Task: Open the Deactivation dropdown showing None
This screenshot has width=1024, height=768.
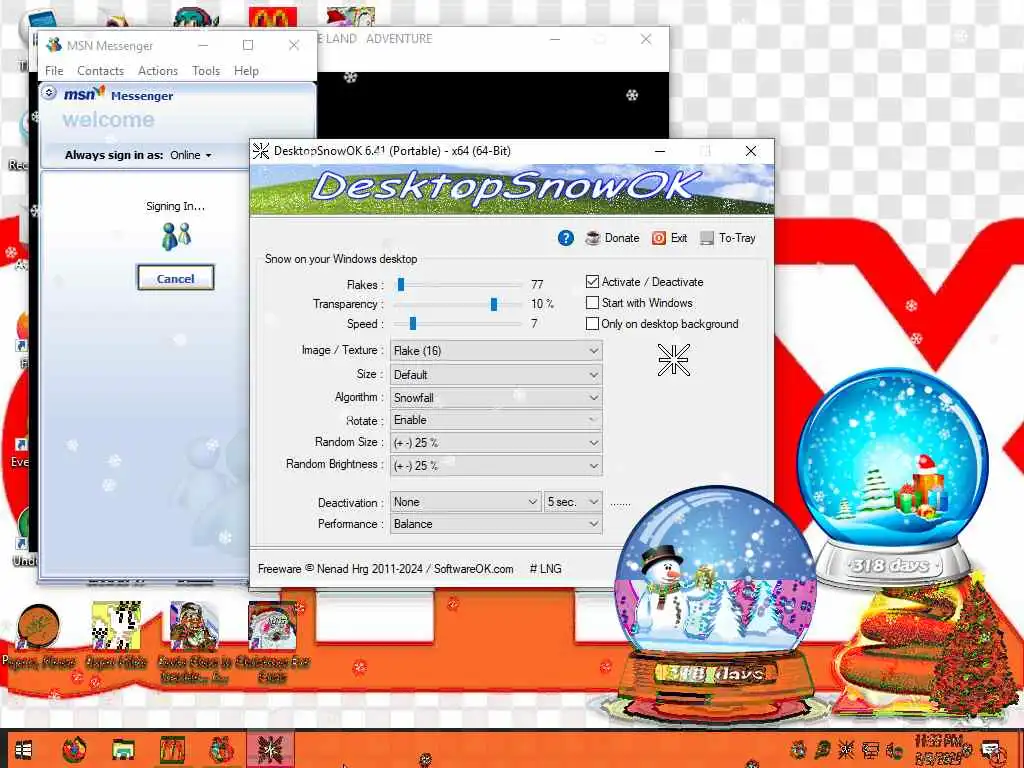Action: point(466,502)
